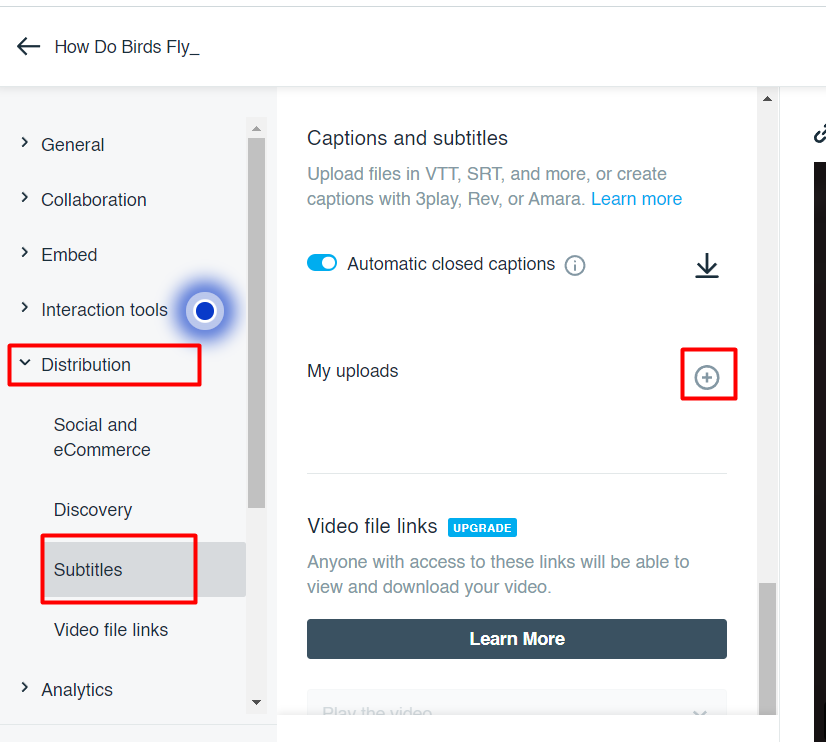The image size is (826, 742).
Task: Open the Learn more captions link
Action: click(636, 199)
